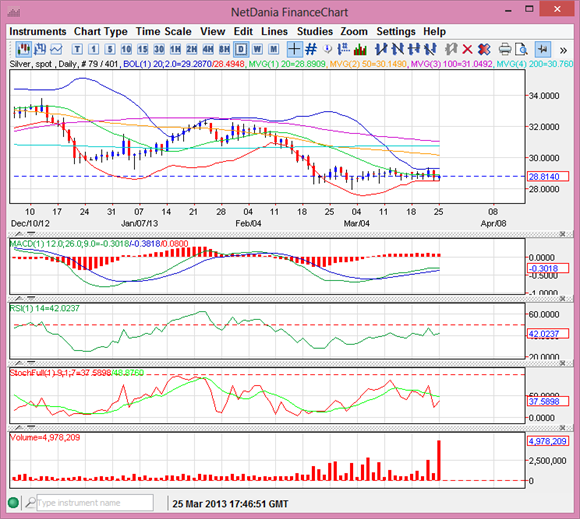580x519 pixels.
Task: Open the Chart Type menu
Action: click(x=101, y=31)
